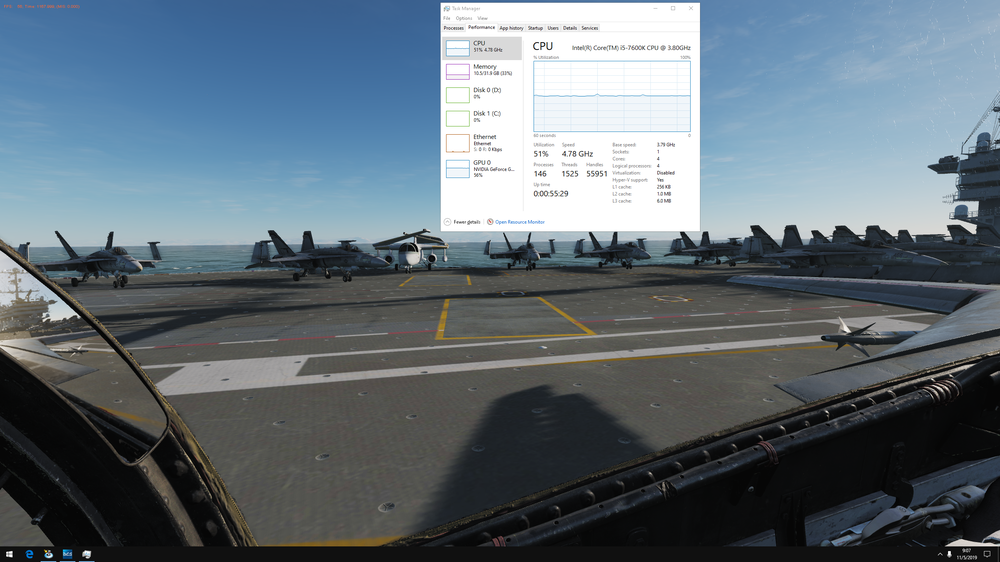Viewport: 1000px width, 562px height.
Task: Open the Action Center notifications icon
Action: tap(987, 554)
